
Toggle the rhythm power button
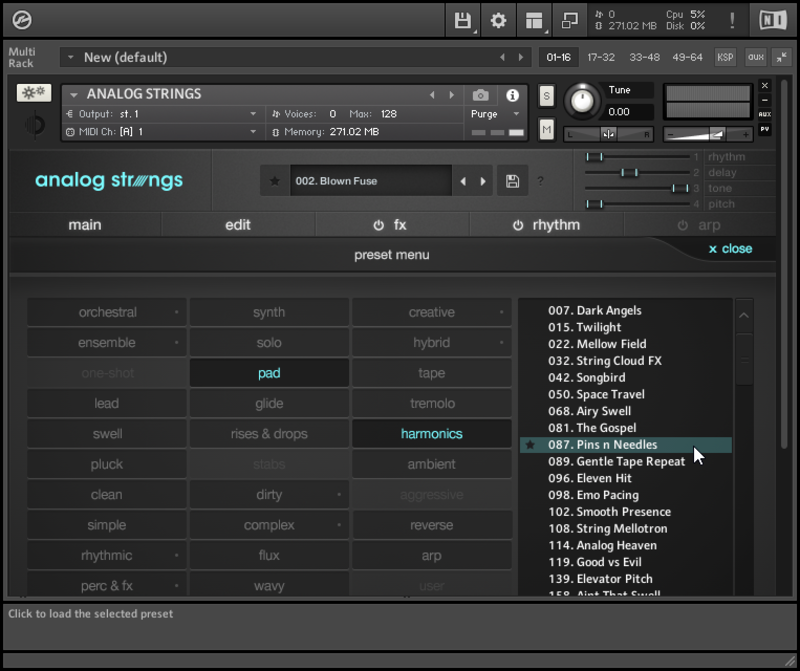tap(518, 226)
